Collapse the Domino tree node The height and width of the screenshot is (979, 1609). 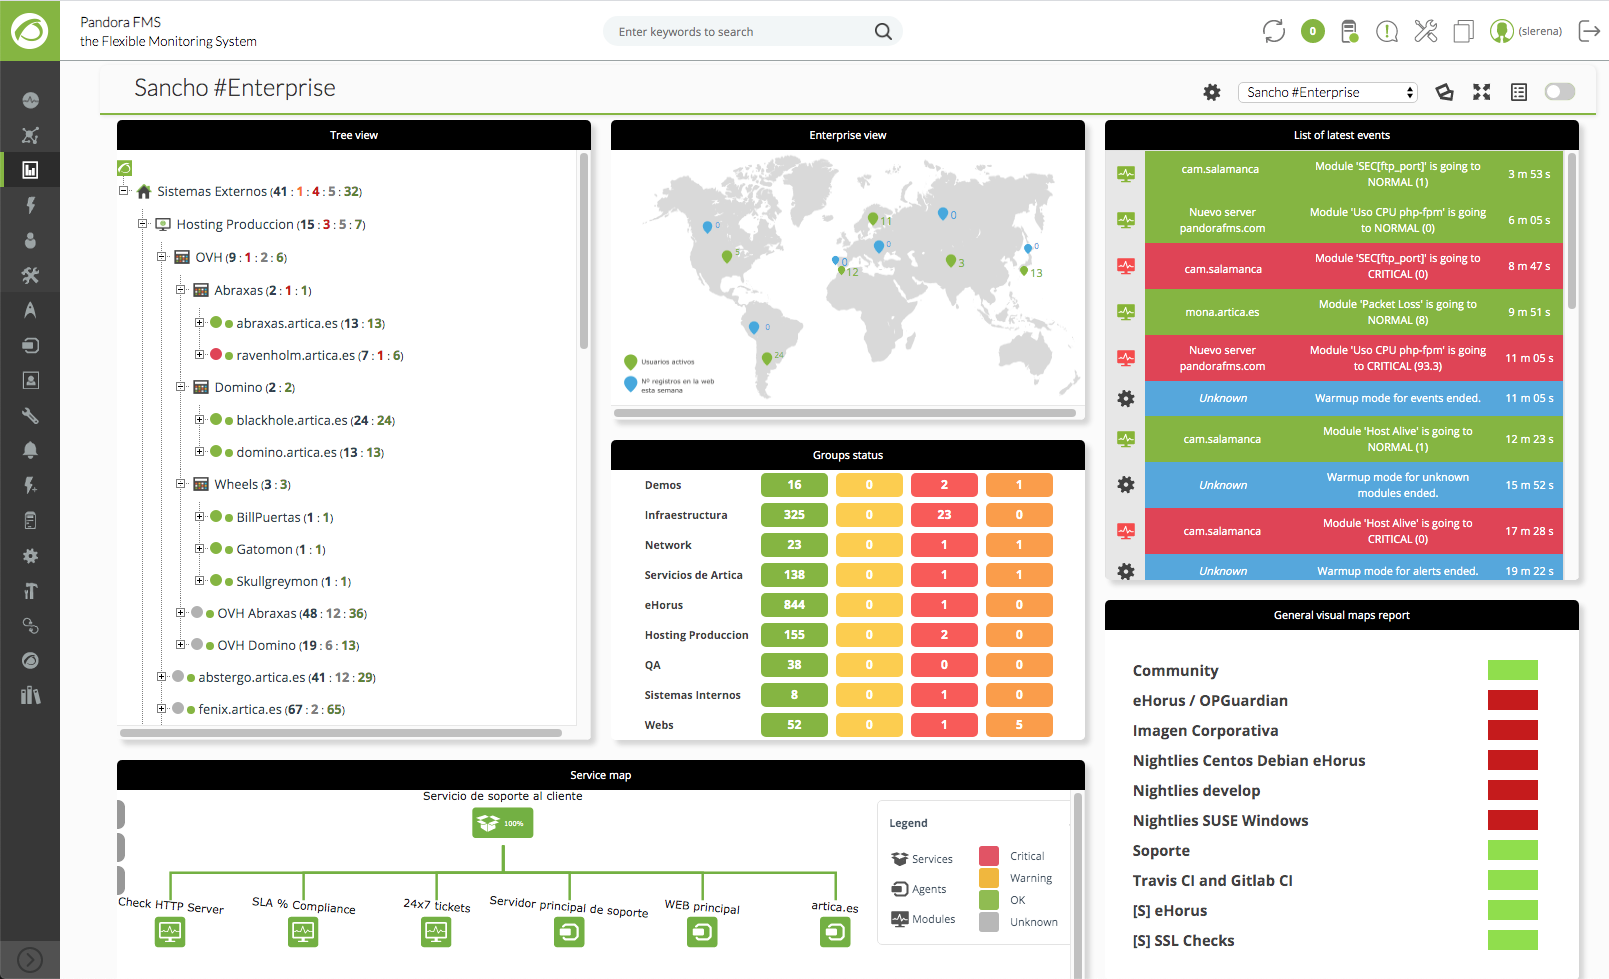tap(181, 387)
